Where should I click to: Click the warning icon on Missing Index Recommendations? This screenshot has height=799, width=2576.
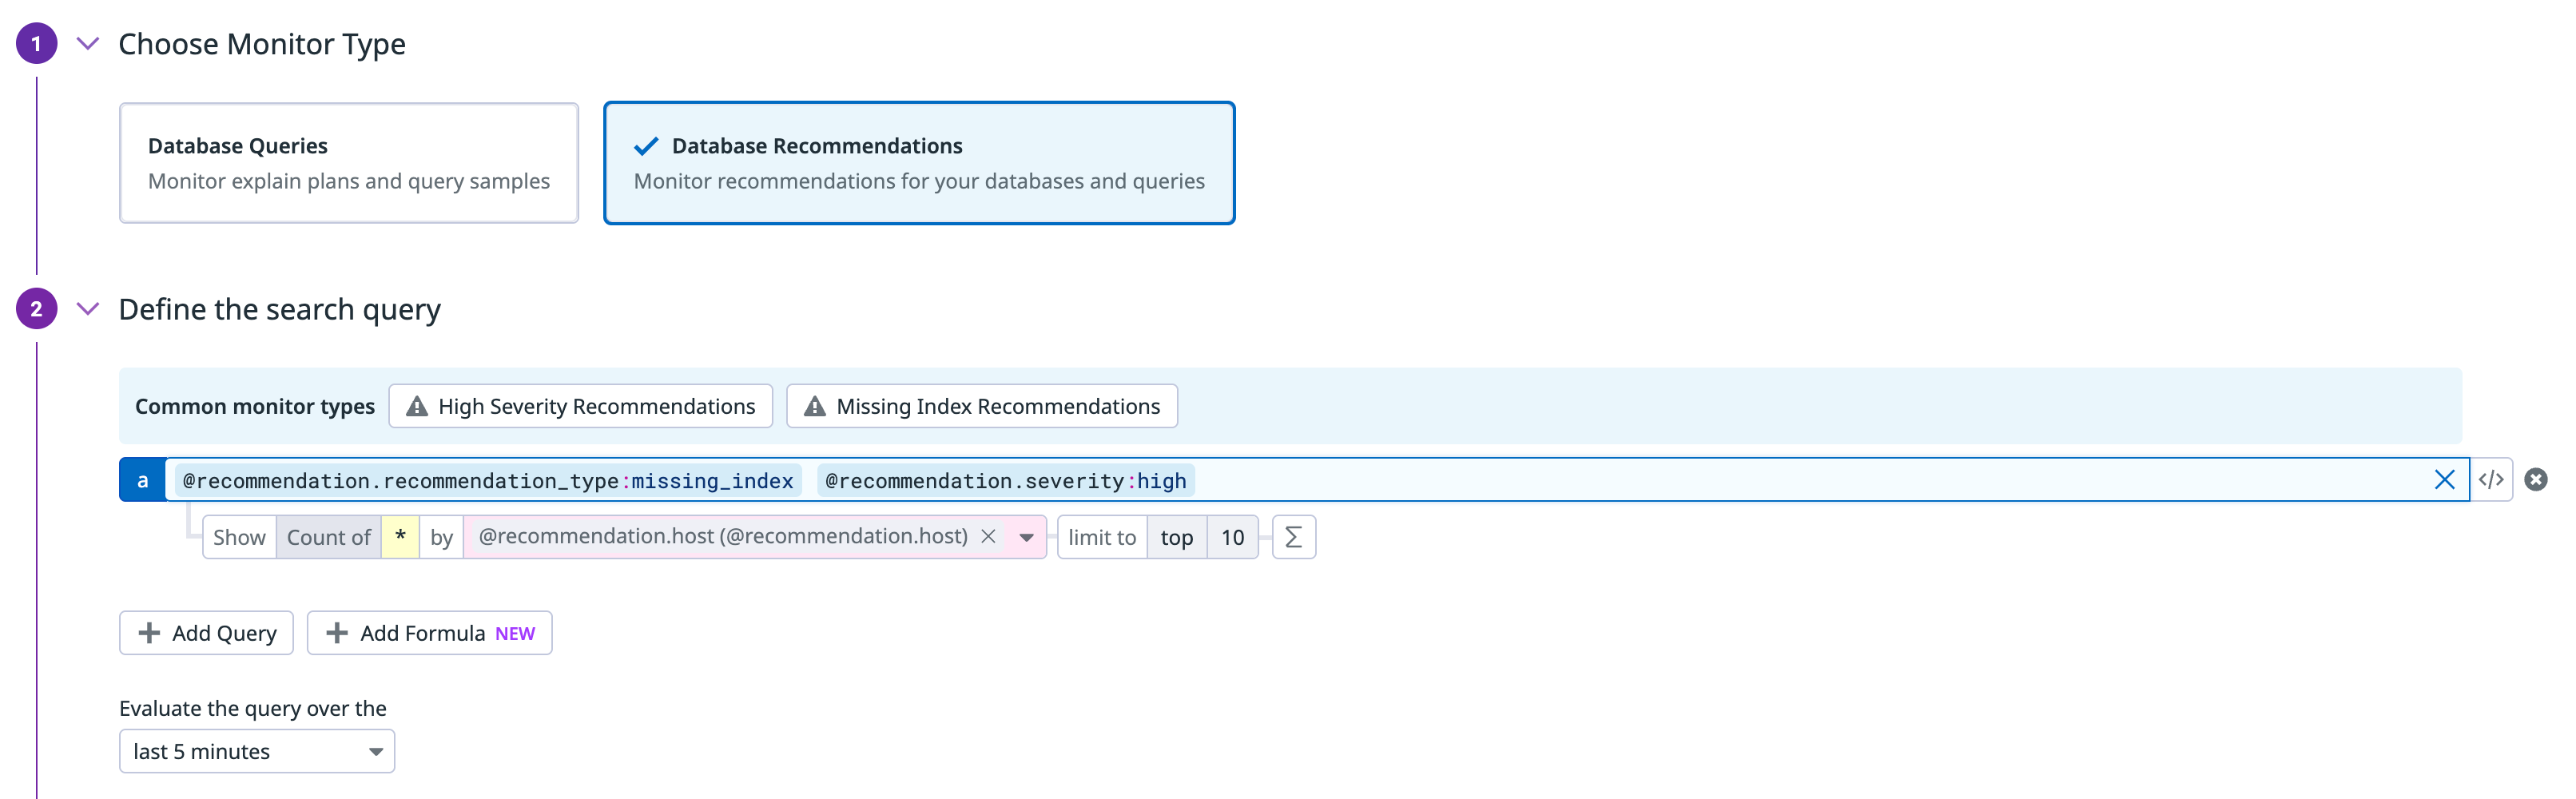point(814,406)
